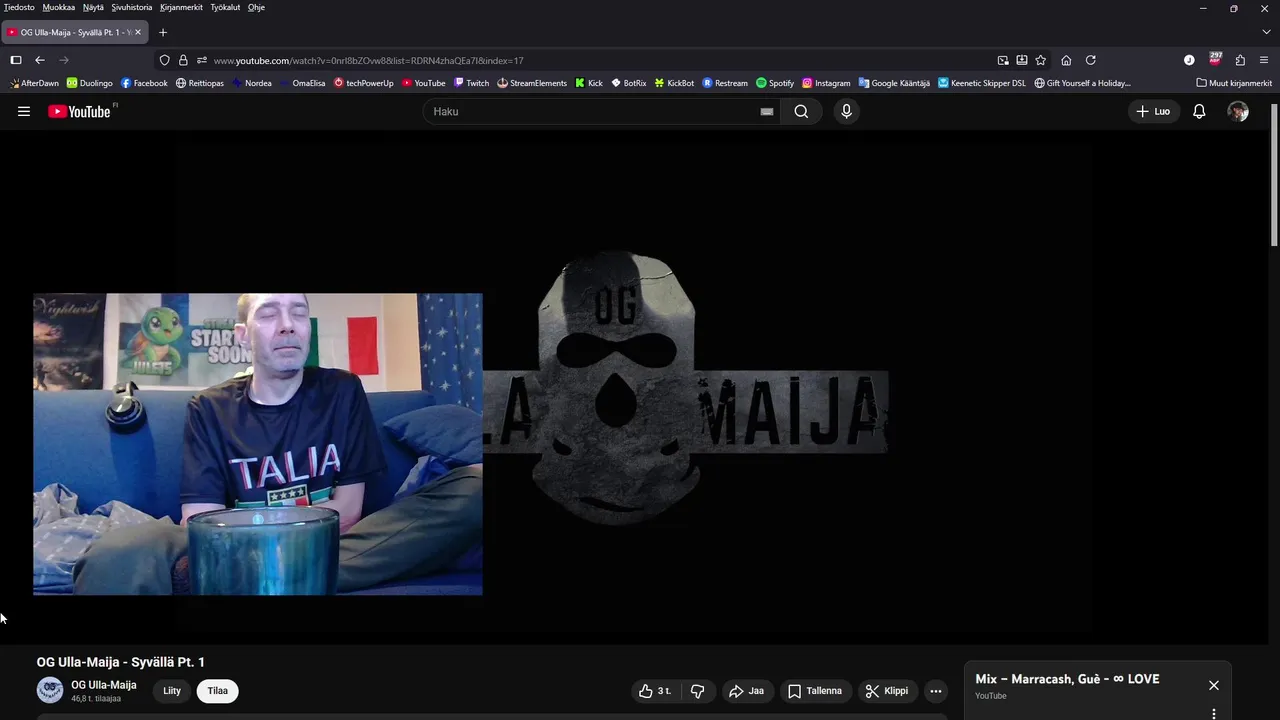Open the YouTube guide hamburger menu
The width and height of the screenshot is (1280, 720).
pyautogui.click(x=24, y=111)
